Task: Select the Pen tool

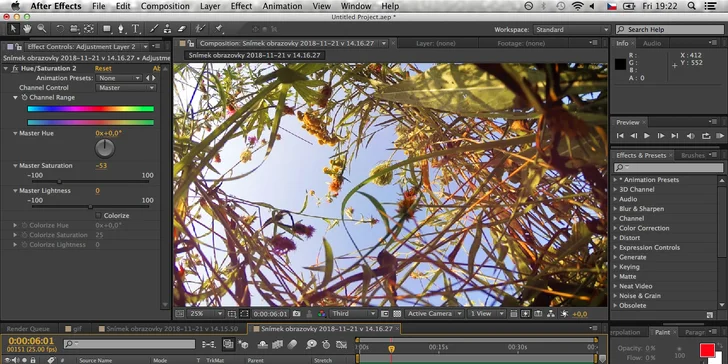Action: pos(121,29)
